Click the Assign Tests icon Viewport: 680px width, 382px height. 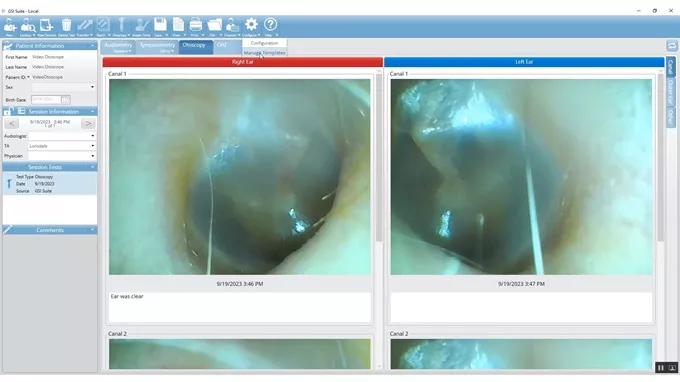tap(141, 25)
